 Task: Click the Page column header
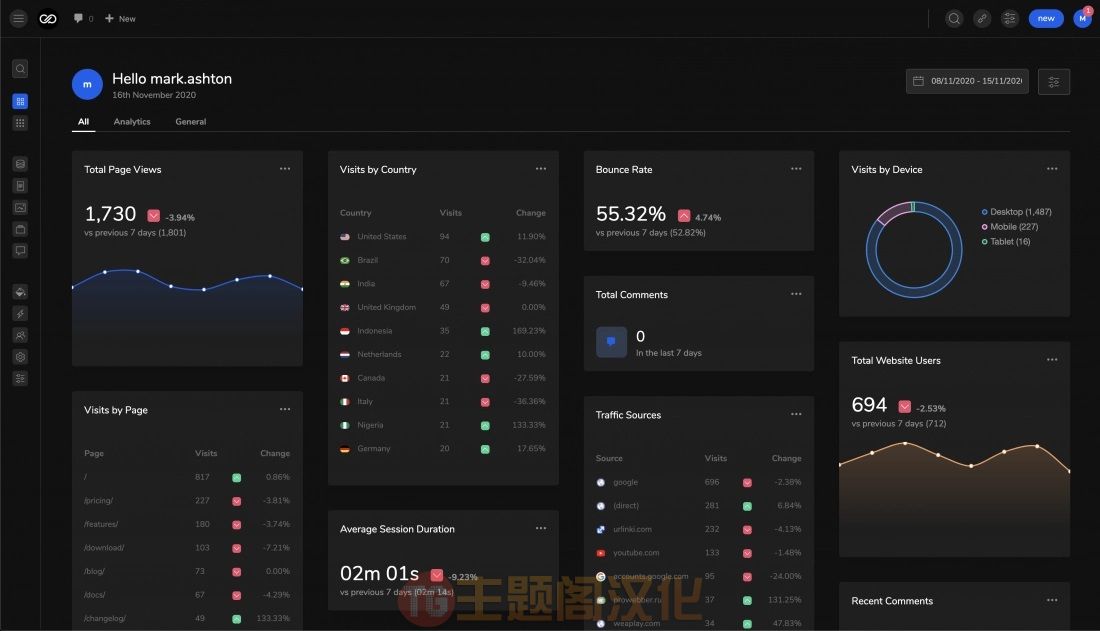click(94, 453)
